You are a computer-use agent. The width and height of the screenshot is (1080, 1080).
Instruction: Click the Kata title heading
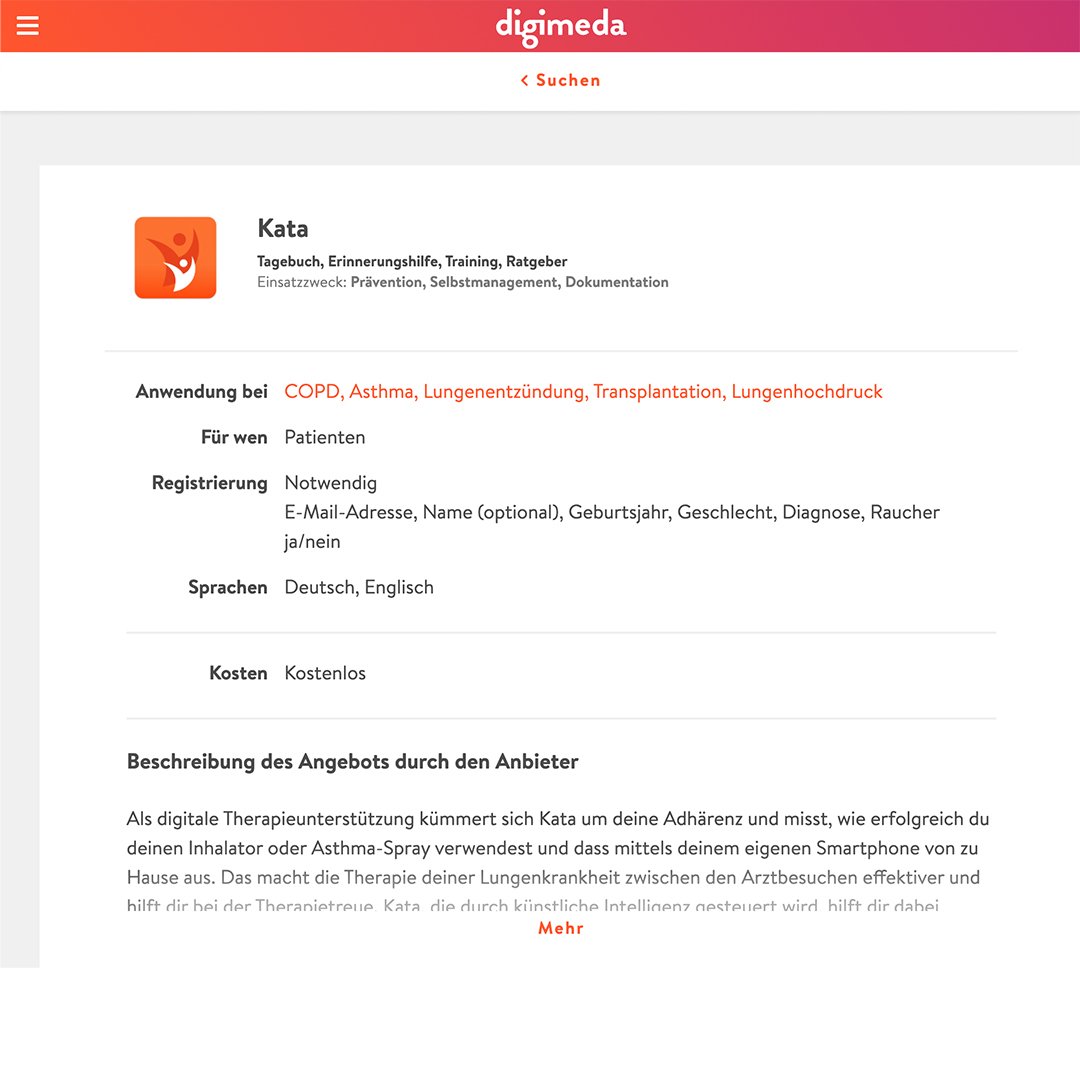[x=282, y=228]
